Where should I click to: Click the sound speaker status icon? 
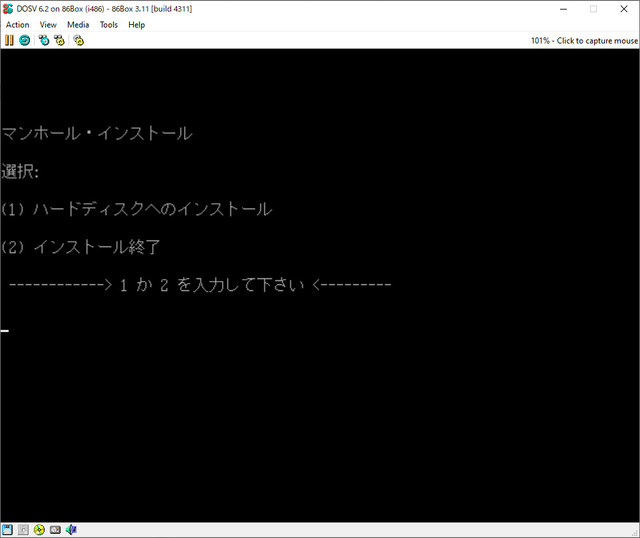[x=71, y=530]
